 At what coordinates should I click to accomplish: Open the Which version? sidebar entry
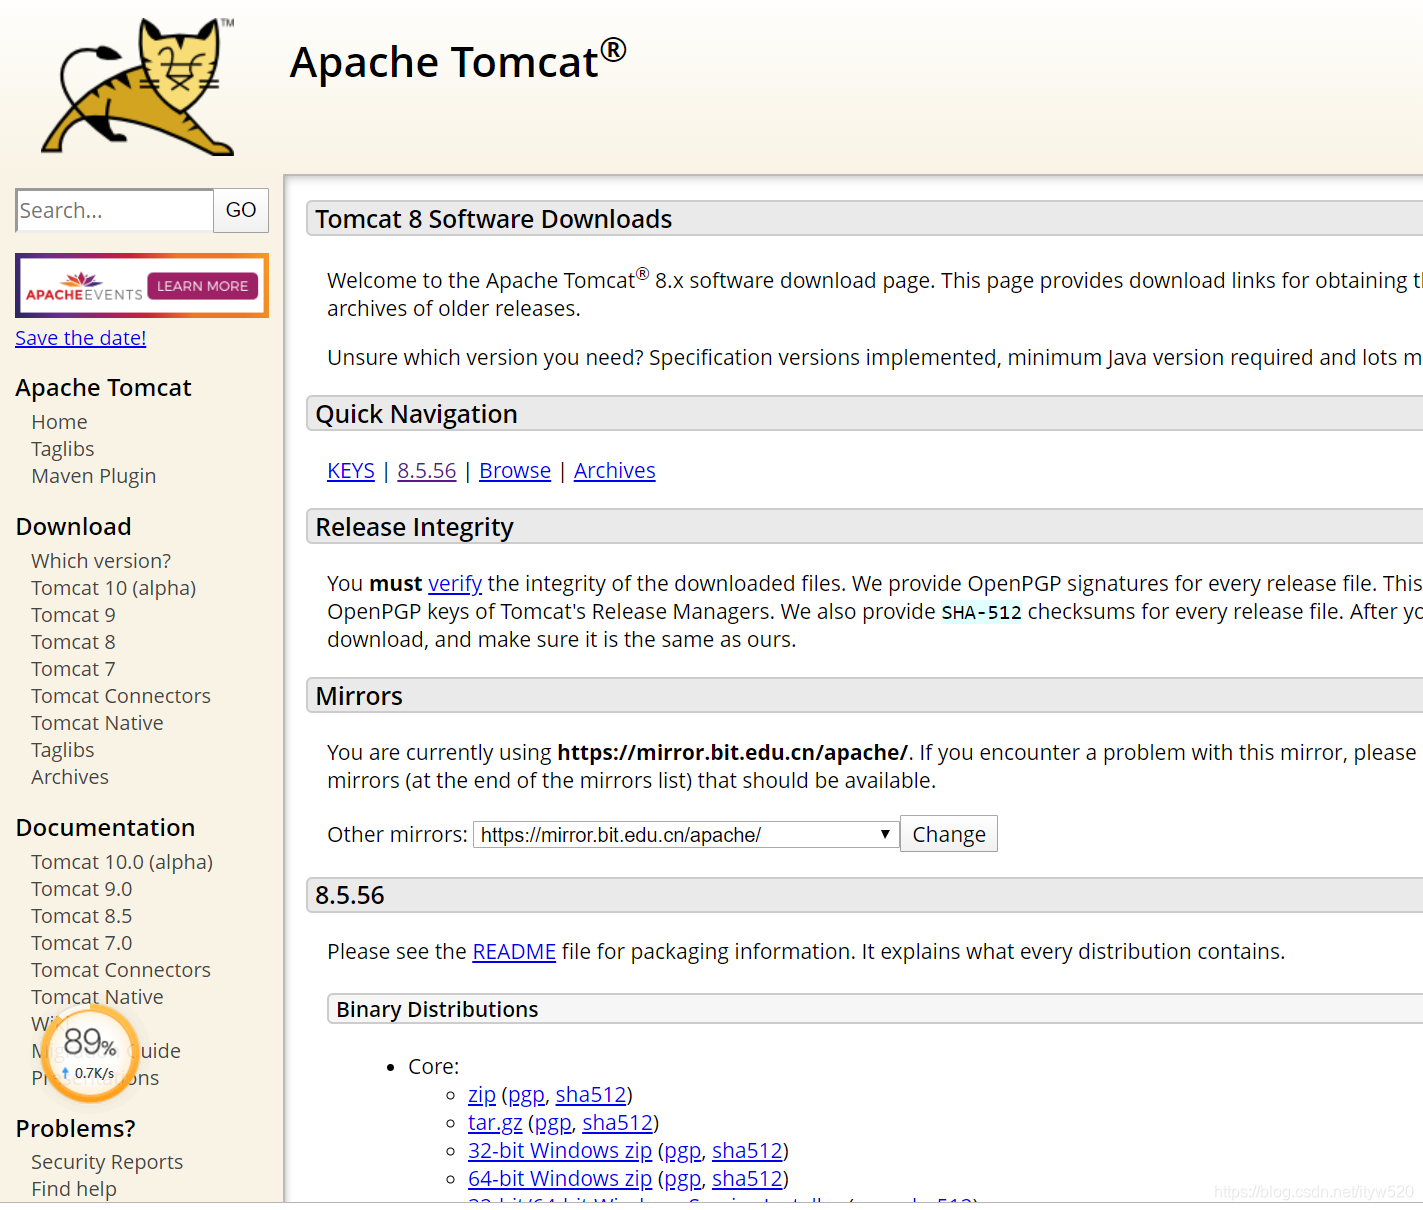click(100, 560)
